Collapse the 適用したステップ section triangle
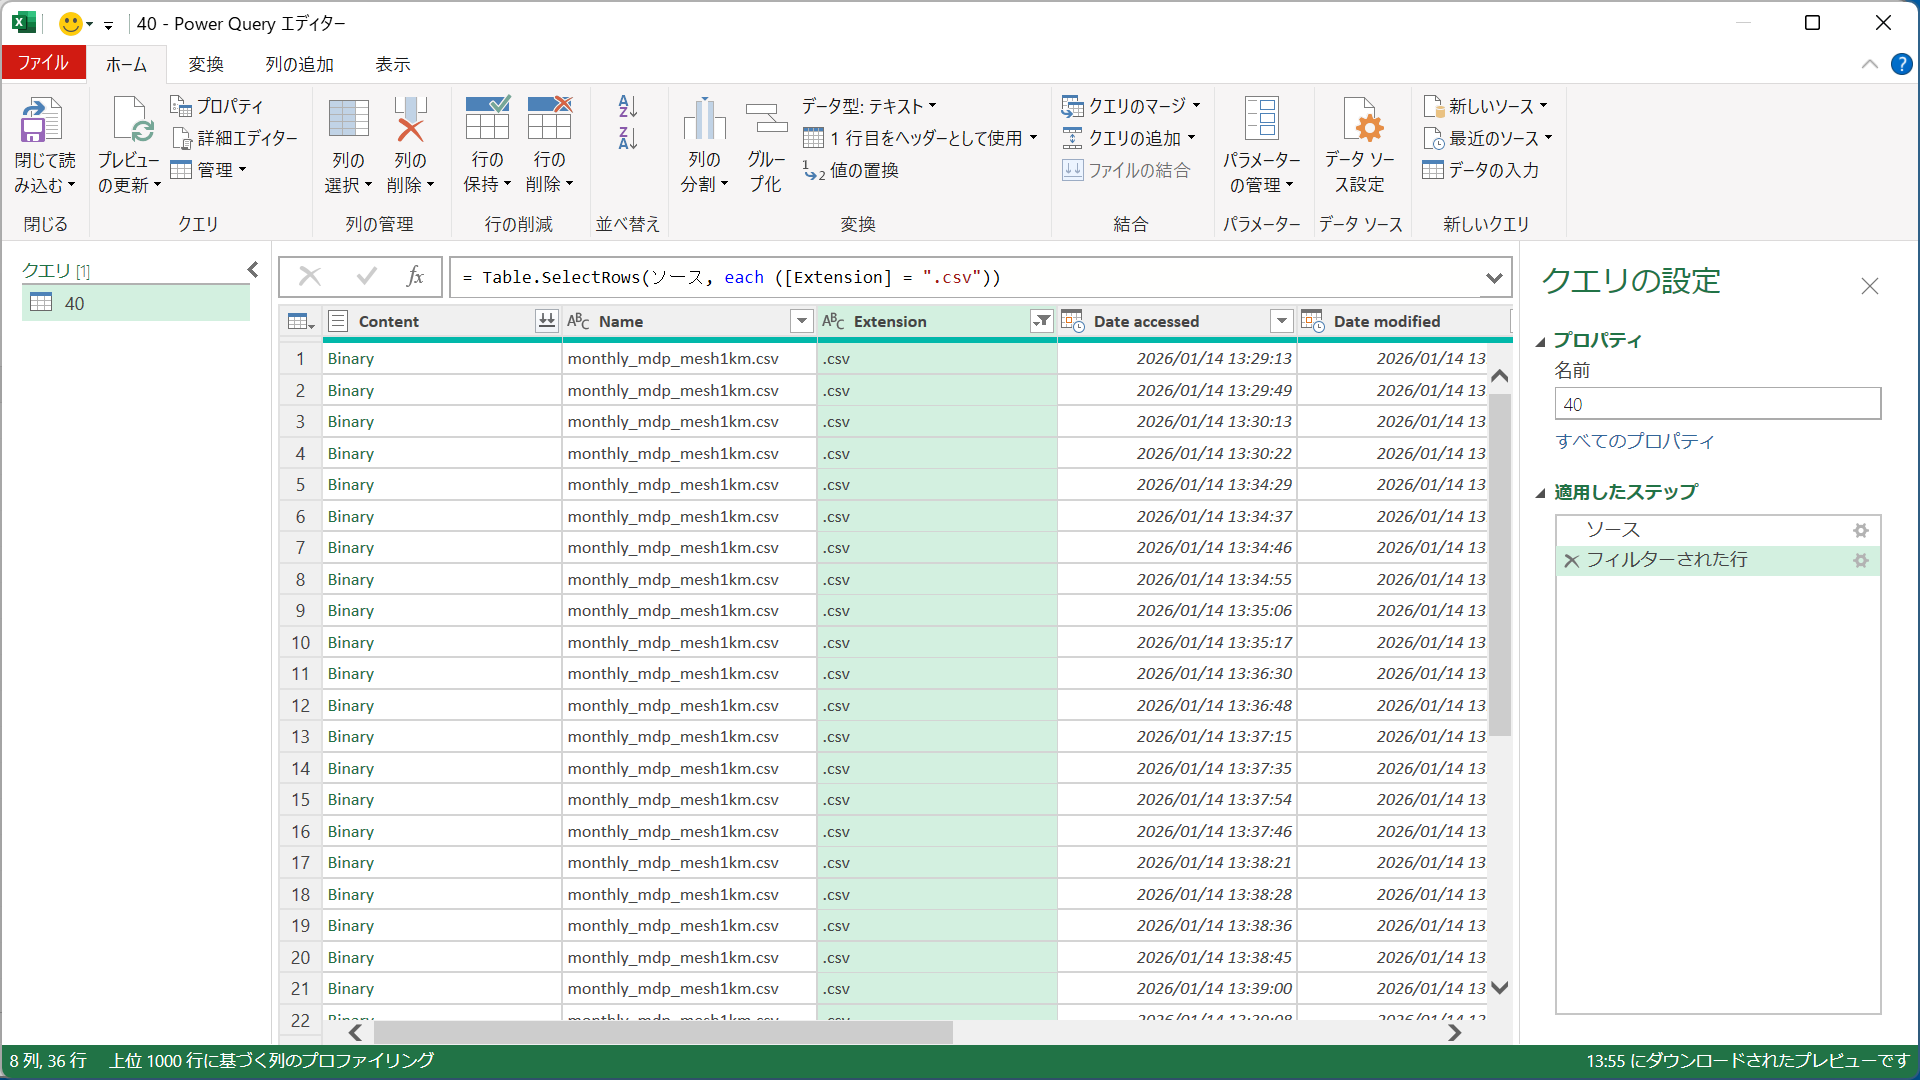 [1540, 493]
